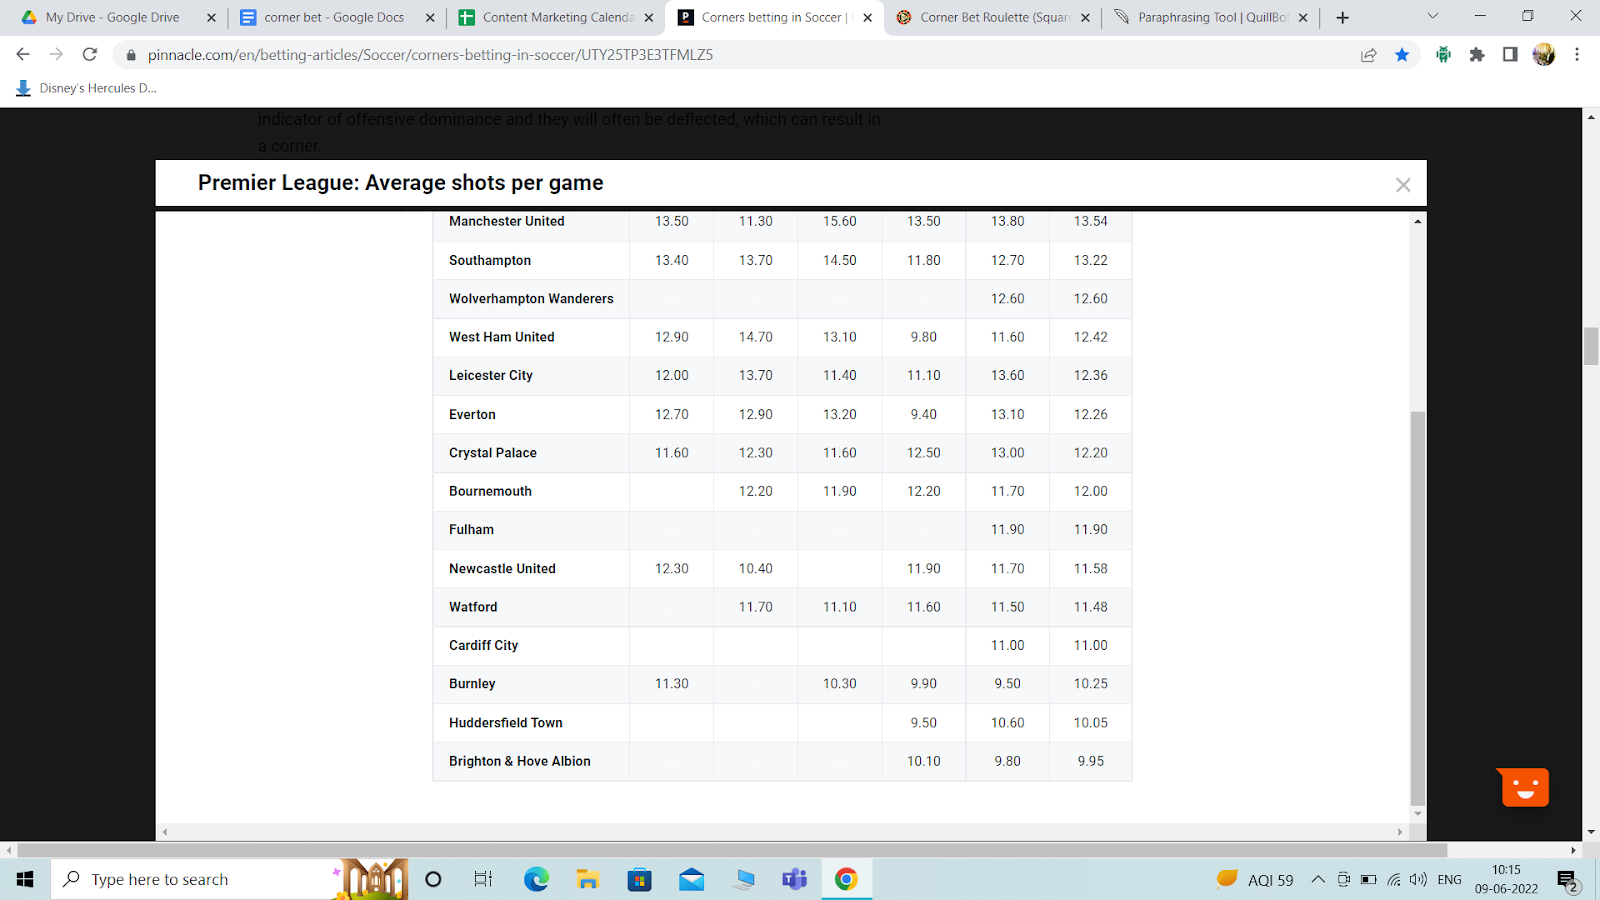Click popup horizontal scrollbar right arrow
Image resolution: width=1600 pixels, height=900 pixels.
point(1399,831)
